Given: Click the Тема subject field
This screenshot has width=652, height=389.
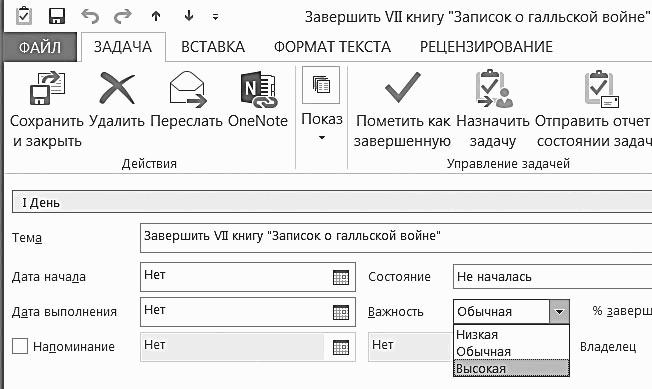Looking at the screenshot, I should pyautogui.click(x=396, y=237).
